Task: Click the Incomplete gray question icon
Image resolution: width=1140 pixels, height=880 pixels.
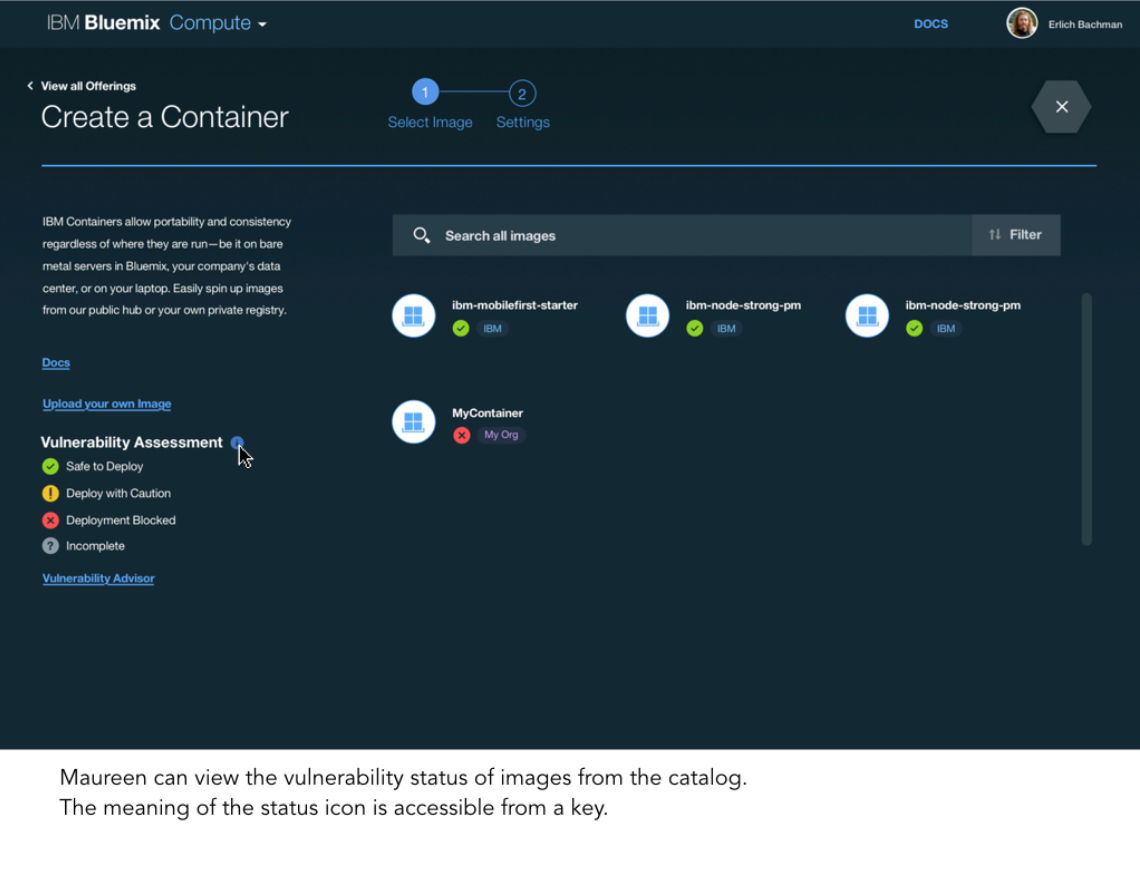Action: pyautogui.click(x=50, y=545)
